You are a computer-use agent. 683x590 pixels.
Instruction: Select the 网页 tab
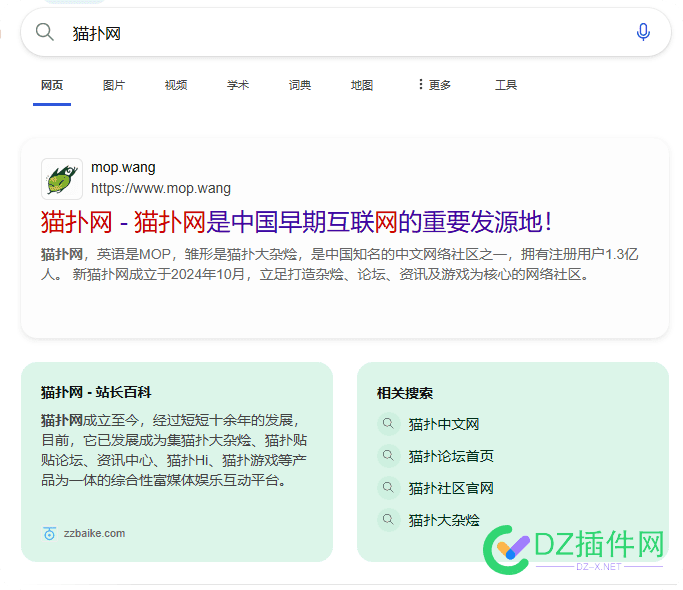pos(52,85)
